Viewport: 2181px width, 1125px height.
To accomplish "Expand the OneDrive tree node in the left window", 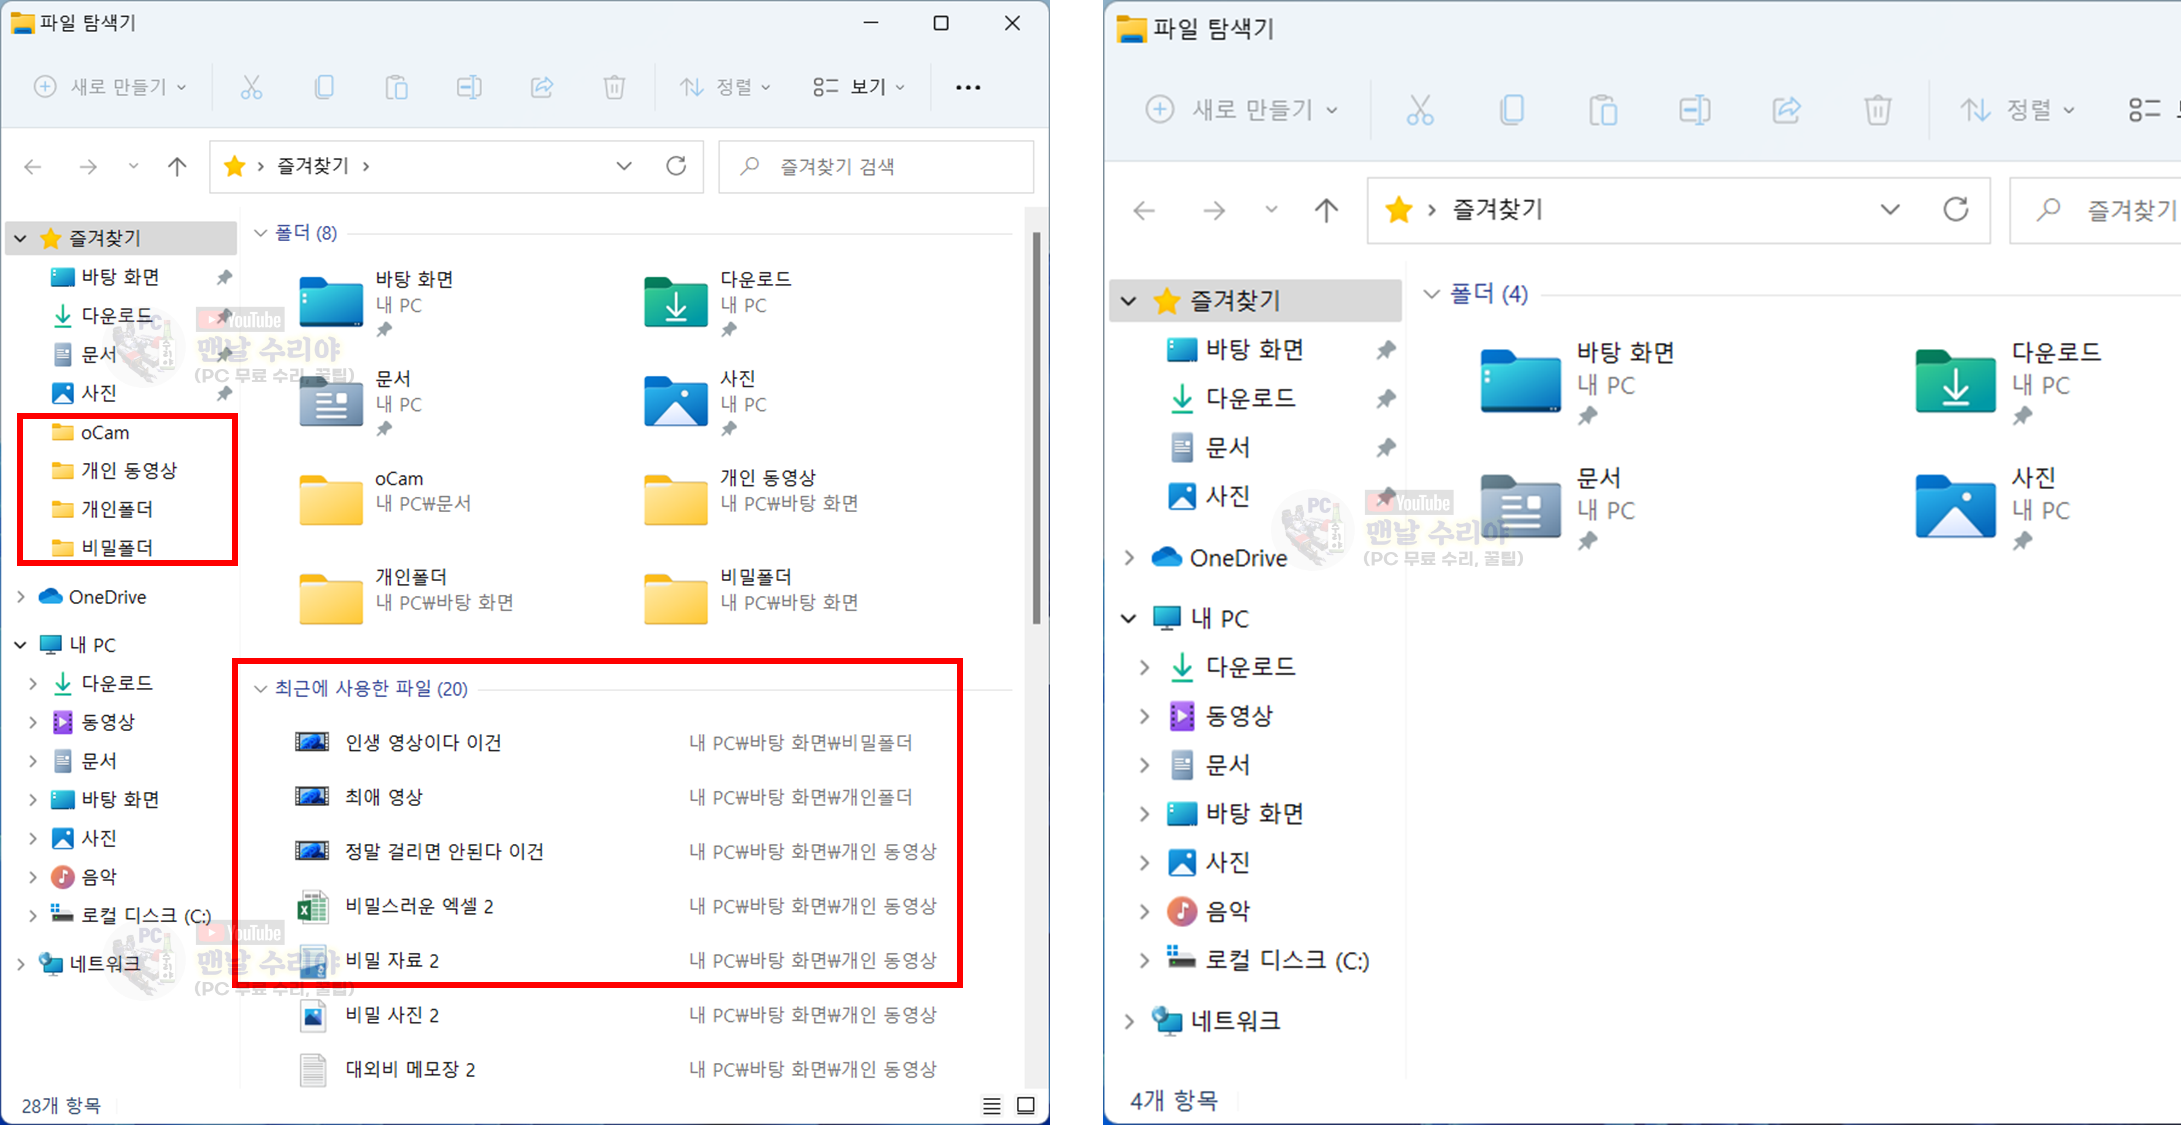I will coord(21,597).
